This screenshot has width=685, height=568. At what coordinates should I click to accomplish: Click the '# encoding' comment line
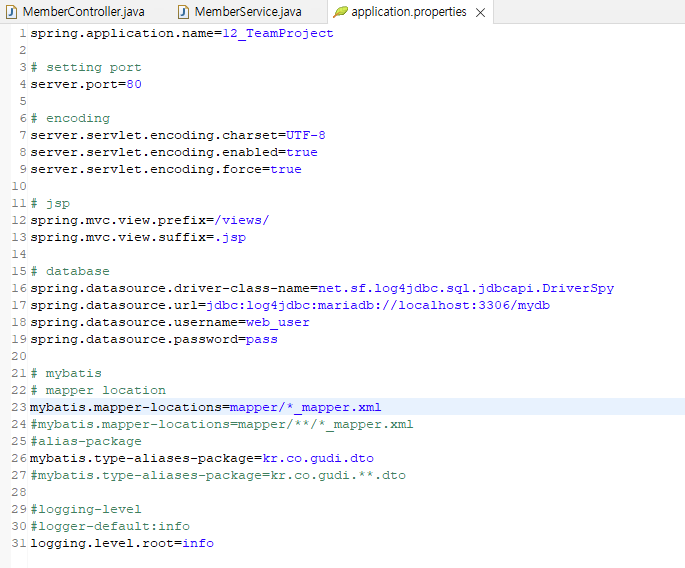(x=70, y=118)
